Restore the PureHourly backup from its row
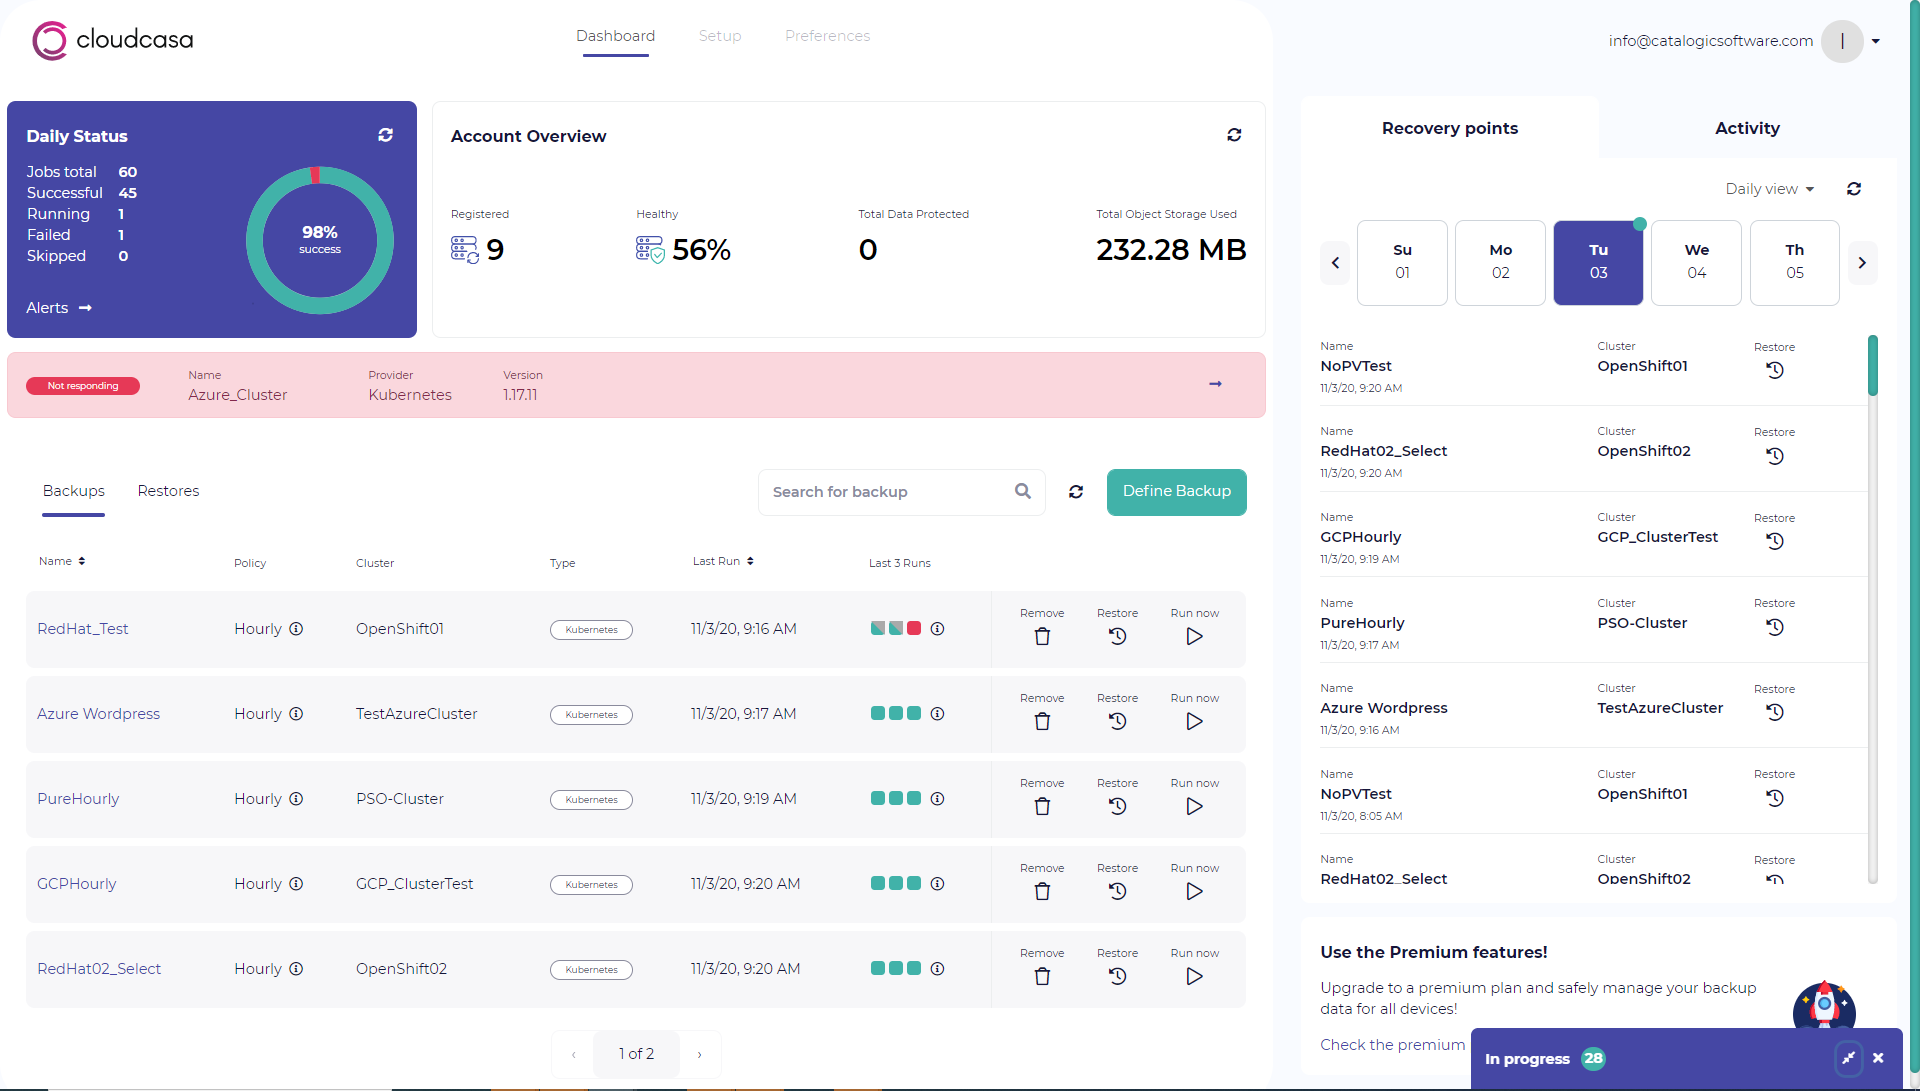This screenshot has height=1091, width=1920. [1117, 806]
